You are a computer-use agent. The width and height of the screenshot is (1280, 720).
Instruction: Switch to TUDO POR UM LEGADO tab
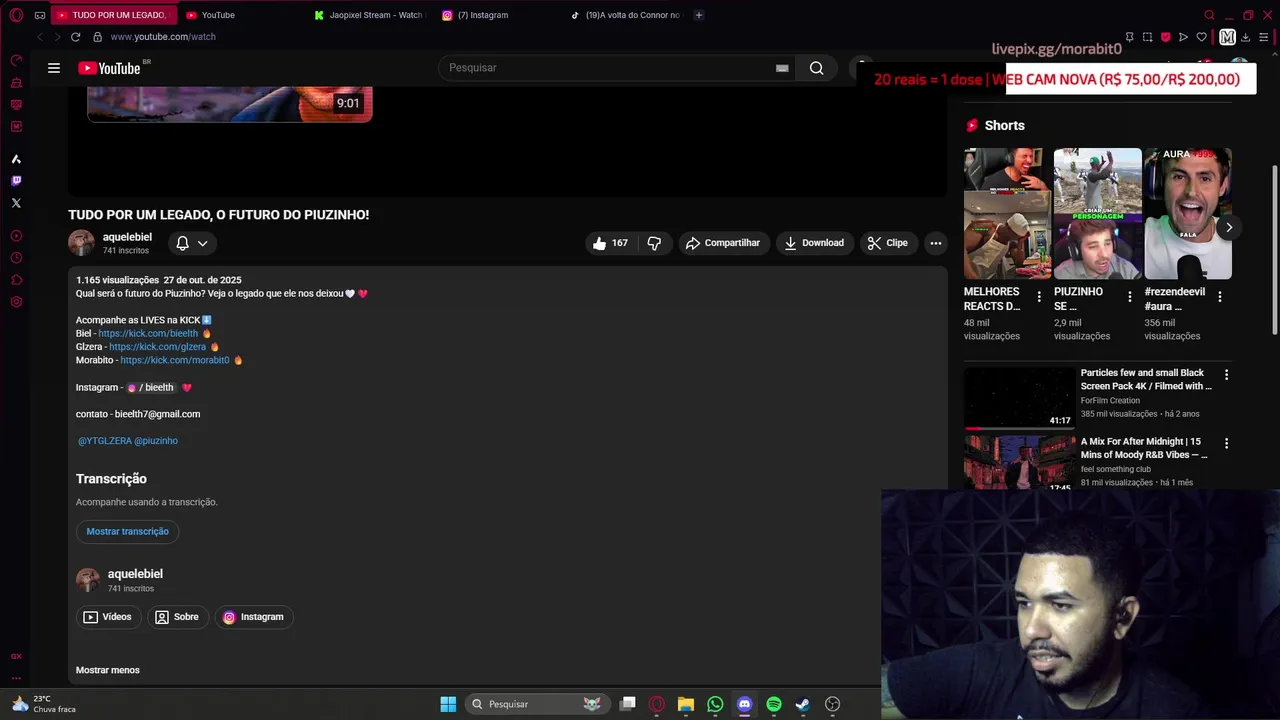tap(113, 15)
